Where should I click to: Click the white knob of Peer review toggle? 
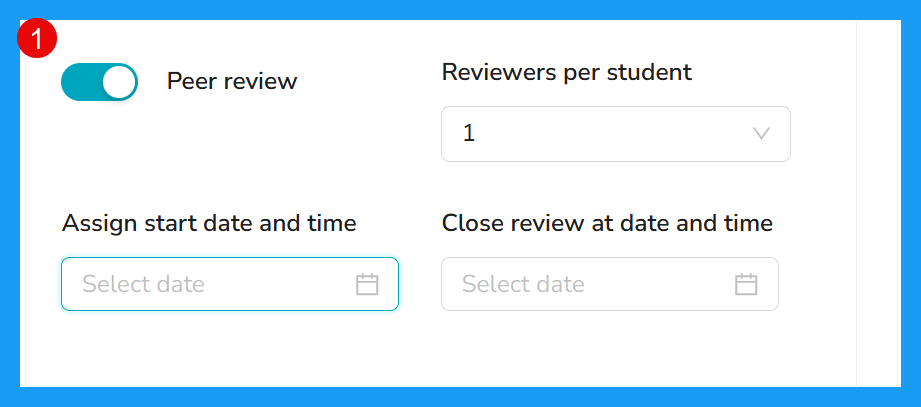pos(119,82)
